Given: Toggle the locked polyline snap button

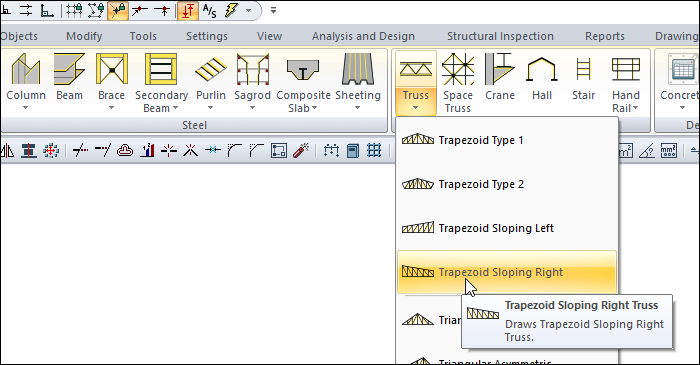Looking at the screenshot, I should point(96,10).
